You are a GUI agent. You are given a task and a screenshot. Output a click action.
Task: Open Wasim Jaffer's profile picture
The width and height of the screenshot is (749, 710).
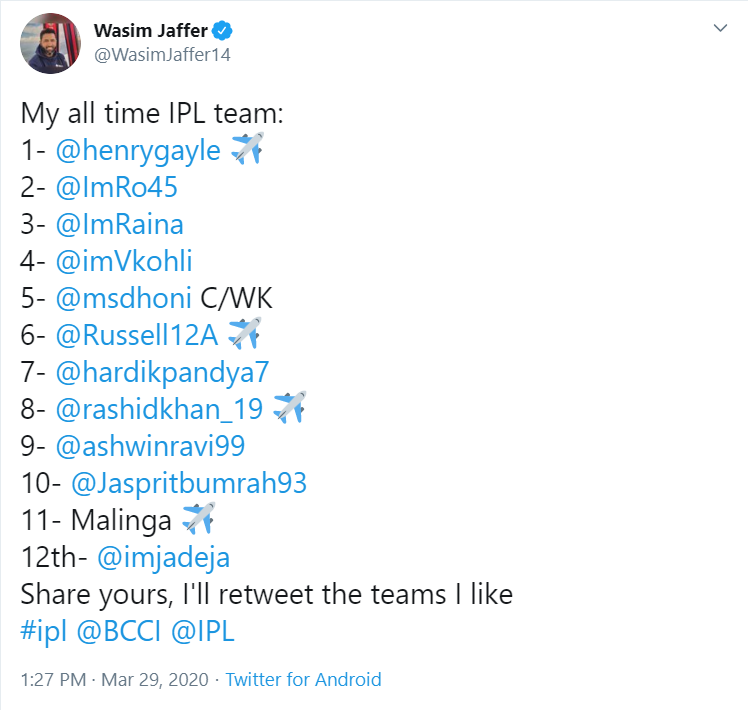[50, 43]
